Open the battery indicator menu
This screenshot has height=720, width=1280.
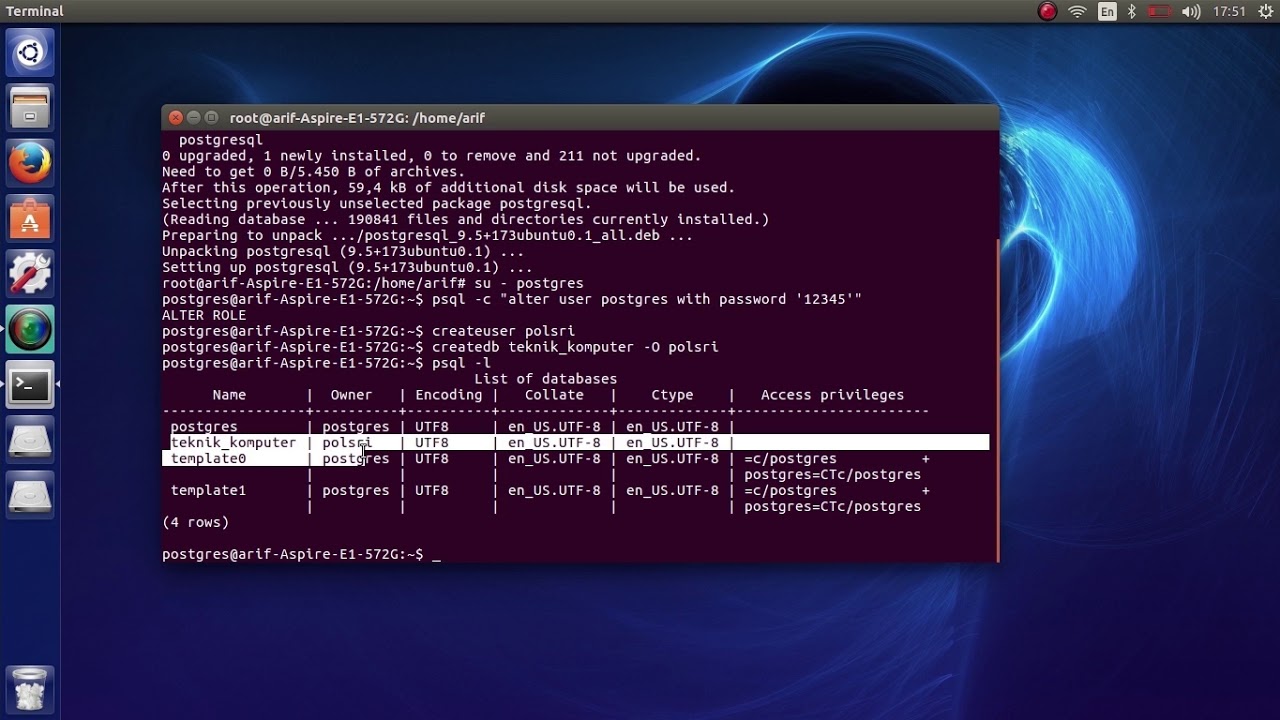pyautogui.click(x=1160, y=12)
